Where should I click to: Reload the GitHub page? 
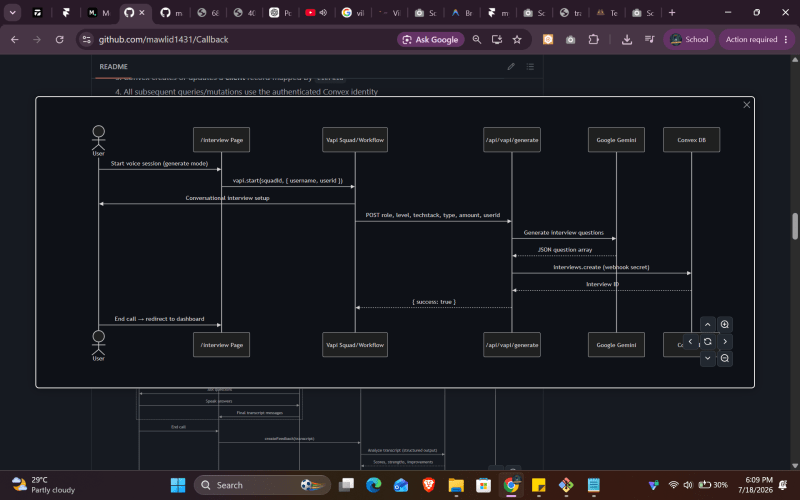[x=59, y=39]
